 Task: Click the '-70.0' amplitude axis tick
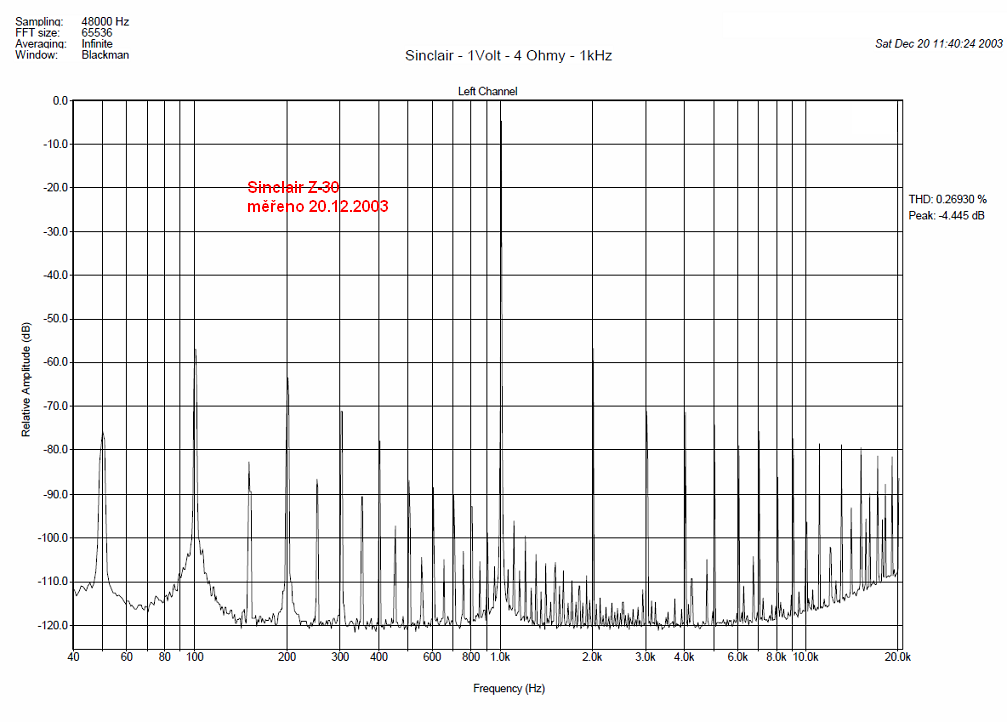(56, 406)
